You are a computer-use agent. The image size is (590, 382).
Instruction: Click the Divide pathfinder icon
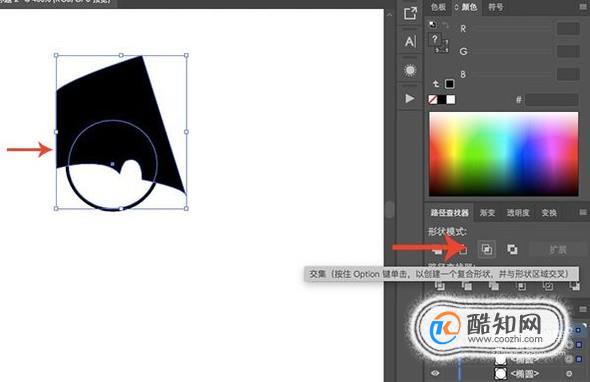click(x=439, y=286)
